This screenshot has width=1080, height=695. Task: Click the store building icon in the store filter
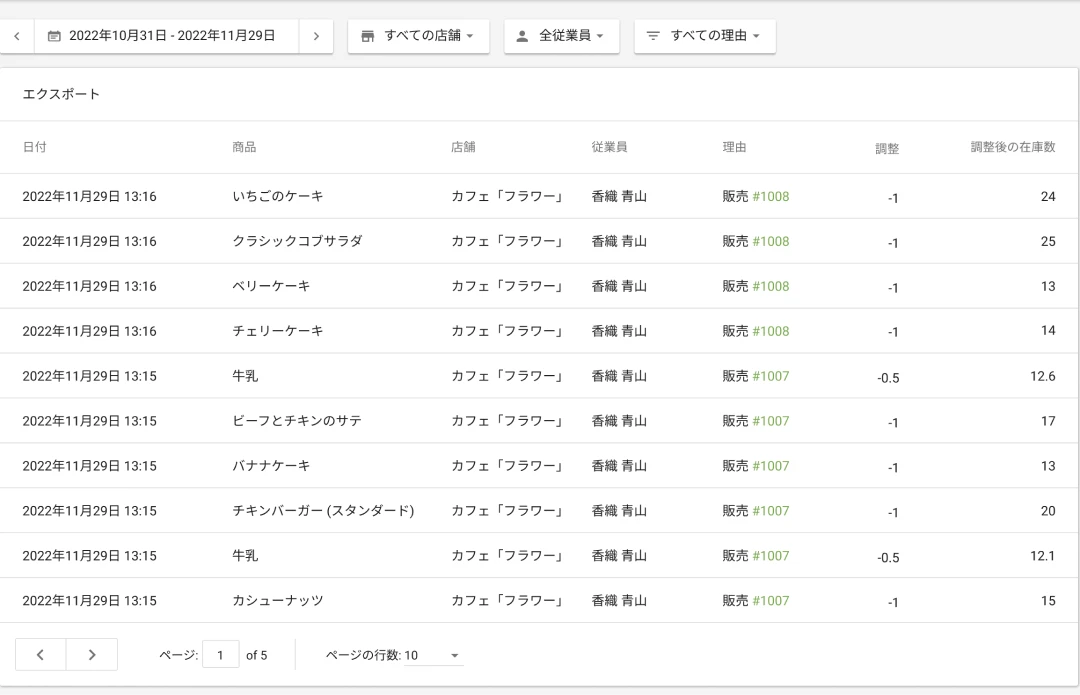[366, 36]
